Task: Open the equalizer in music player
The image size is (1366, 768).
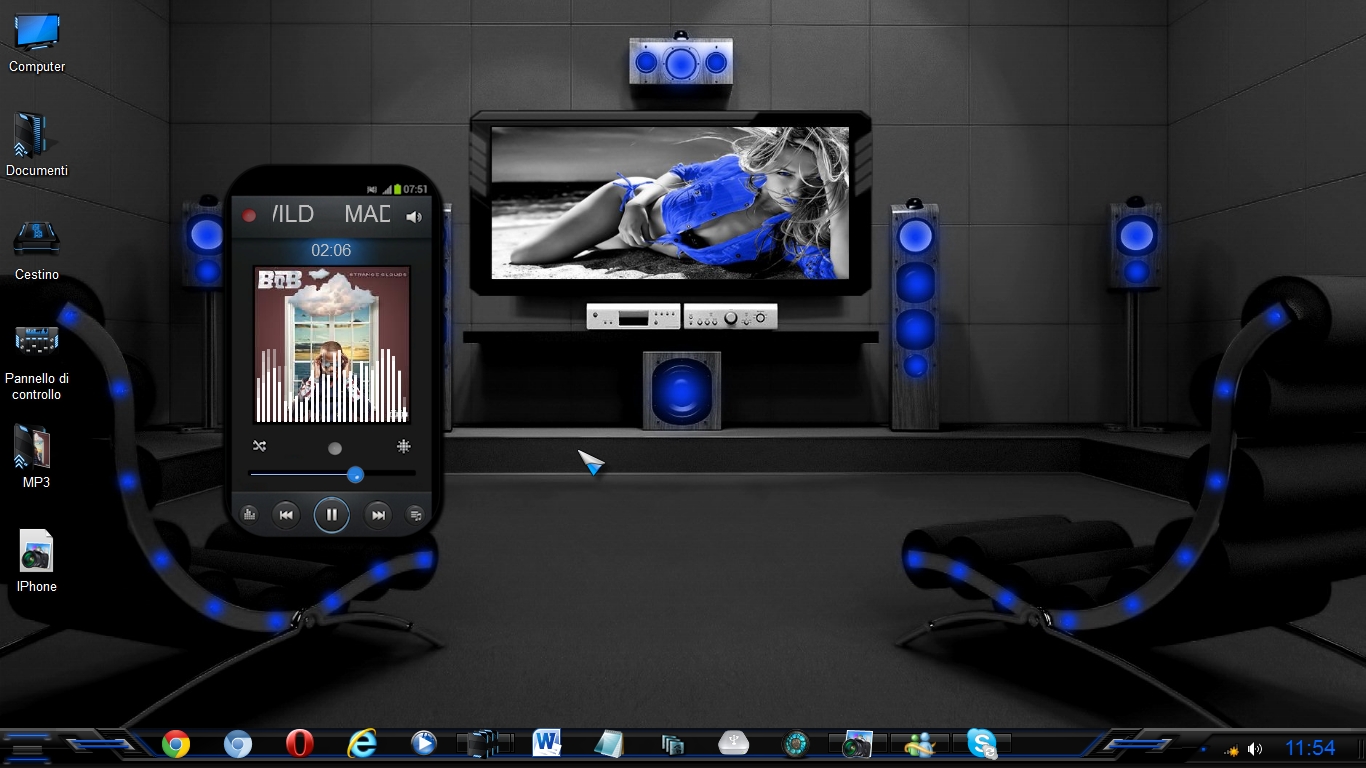Action: coord(249,514)
